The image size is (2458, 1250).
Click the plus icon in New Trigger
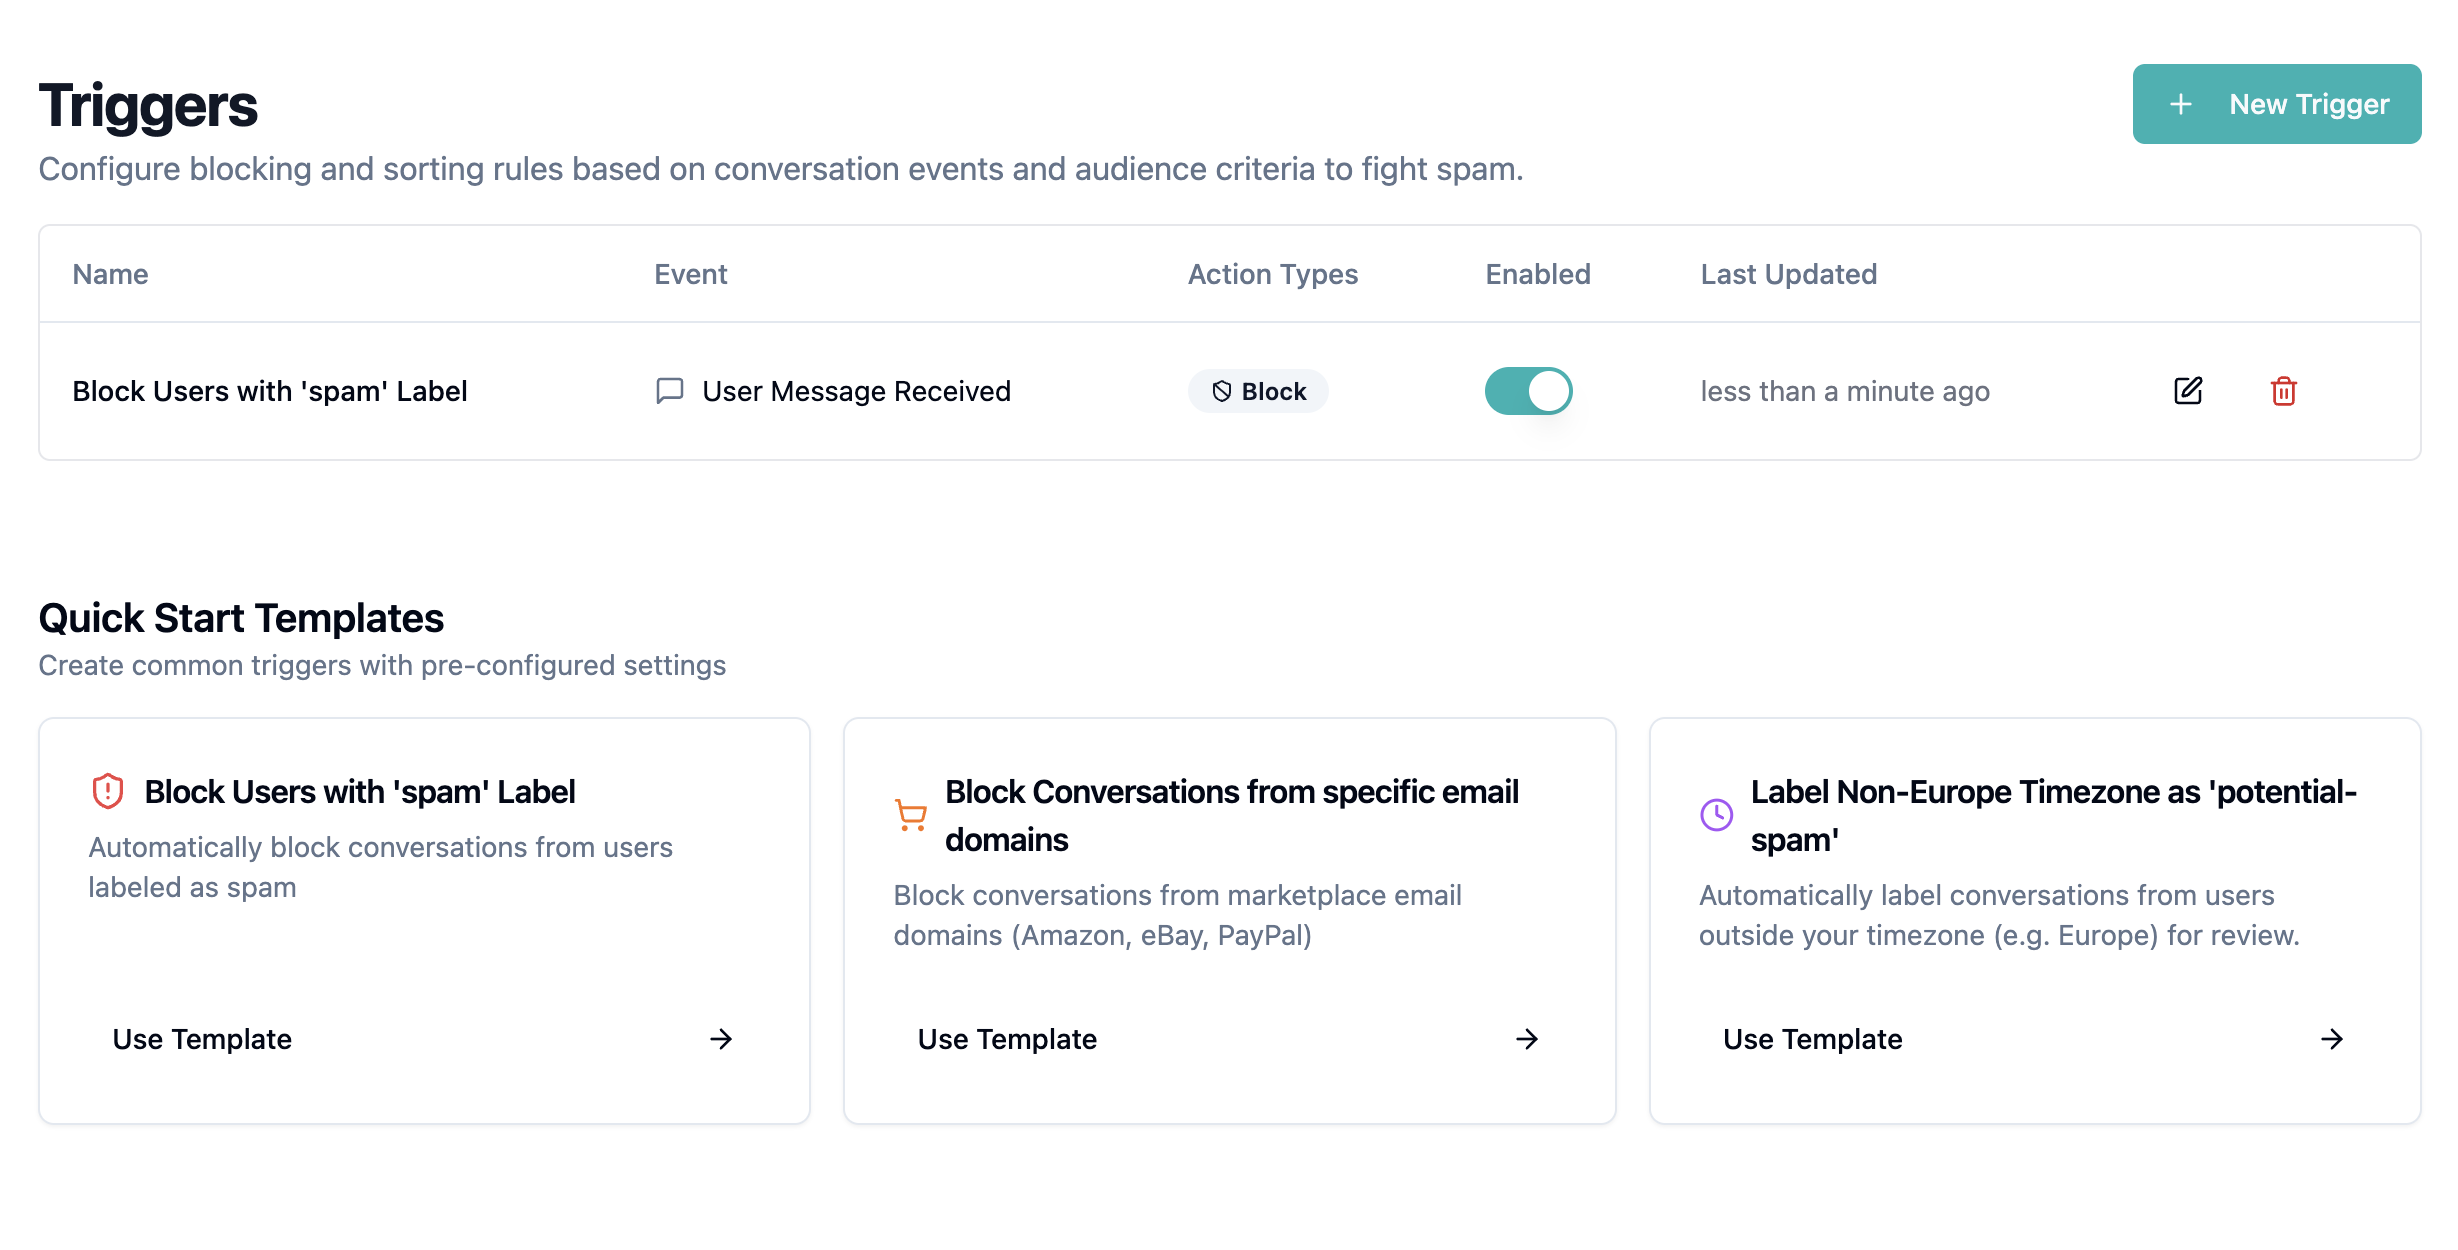(2181, 104)
